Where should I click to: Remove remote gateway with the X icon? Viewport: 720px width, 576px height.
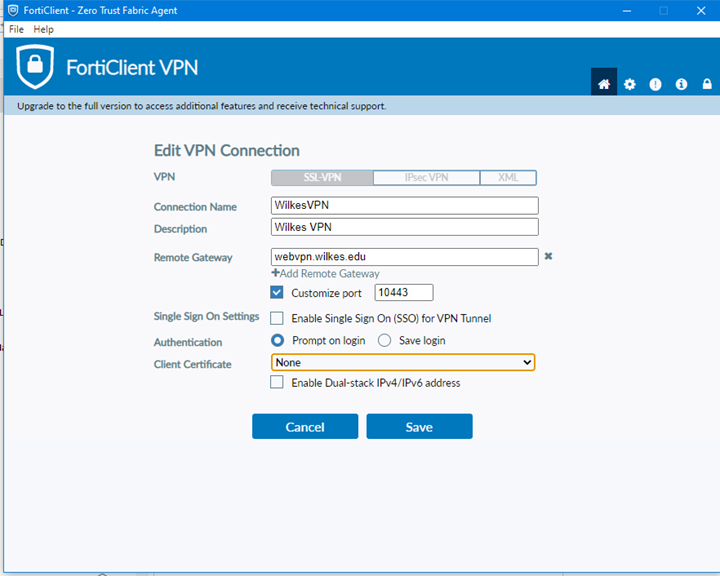coord(548,256)
